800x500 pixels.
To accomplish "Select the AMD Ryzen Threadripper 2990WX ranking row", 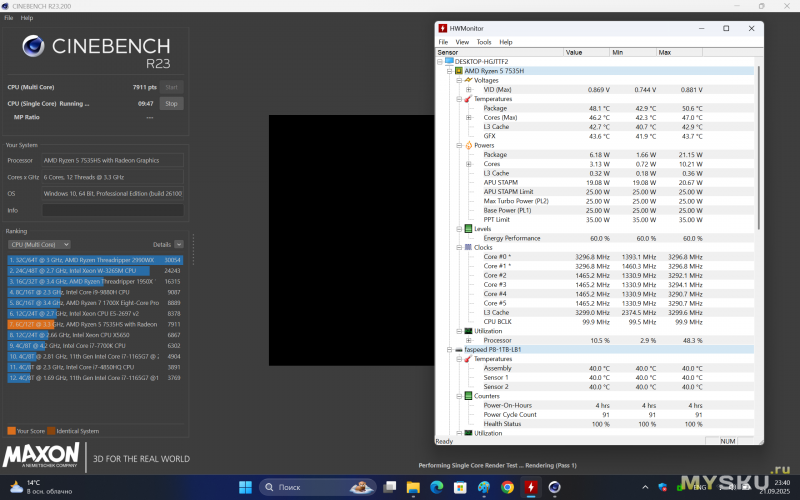I will (x=95, y=260).
